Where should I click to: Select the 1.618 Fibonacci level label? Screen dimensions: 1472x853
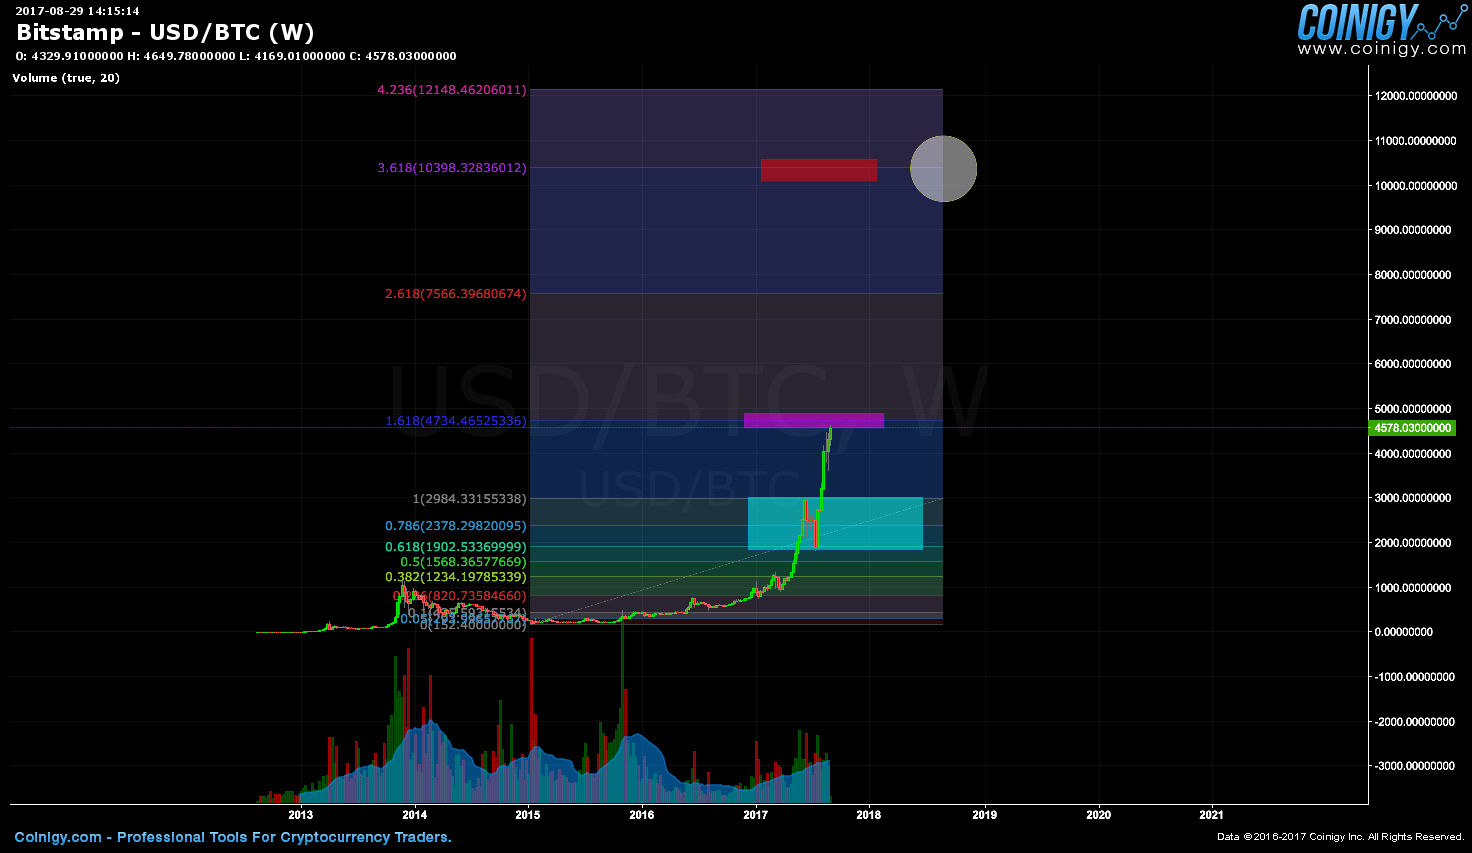(x=455, y=421)
